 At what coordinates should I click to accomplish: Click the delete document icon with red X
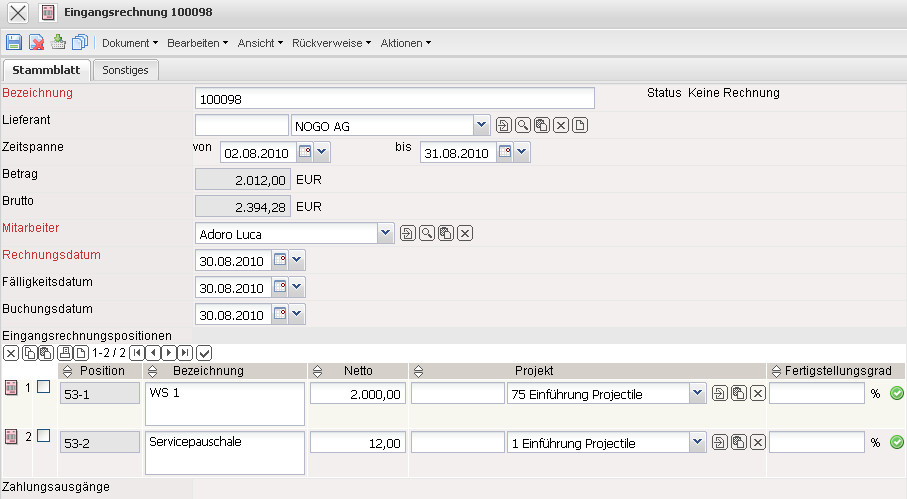[36, 42]
